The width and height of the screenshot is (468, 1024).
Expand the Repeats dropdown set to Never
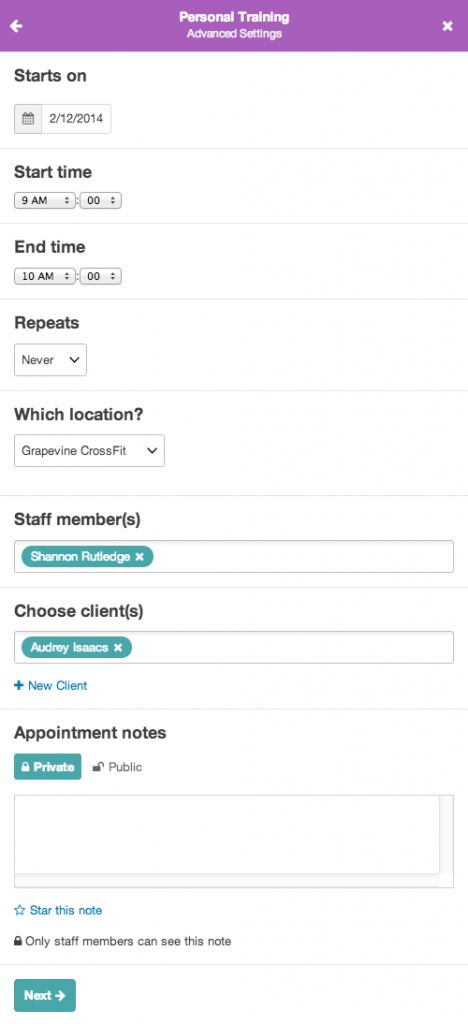click(50, 360)
